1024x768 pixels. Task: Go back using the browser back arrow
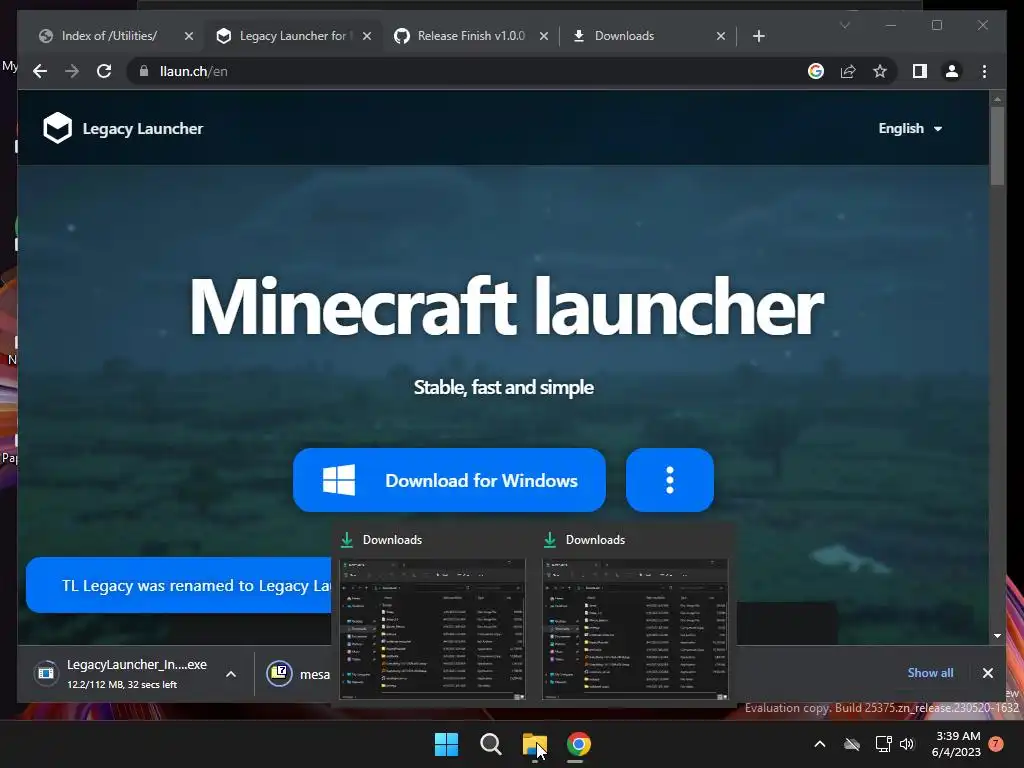point(40,71)
